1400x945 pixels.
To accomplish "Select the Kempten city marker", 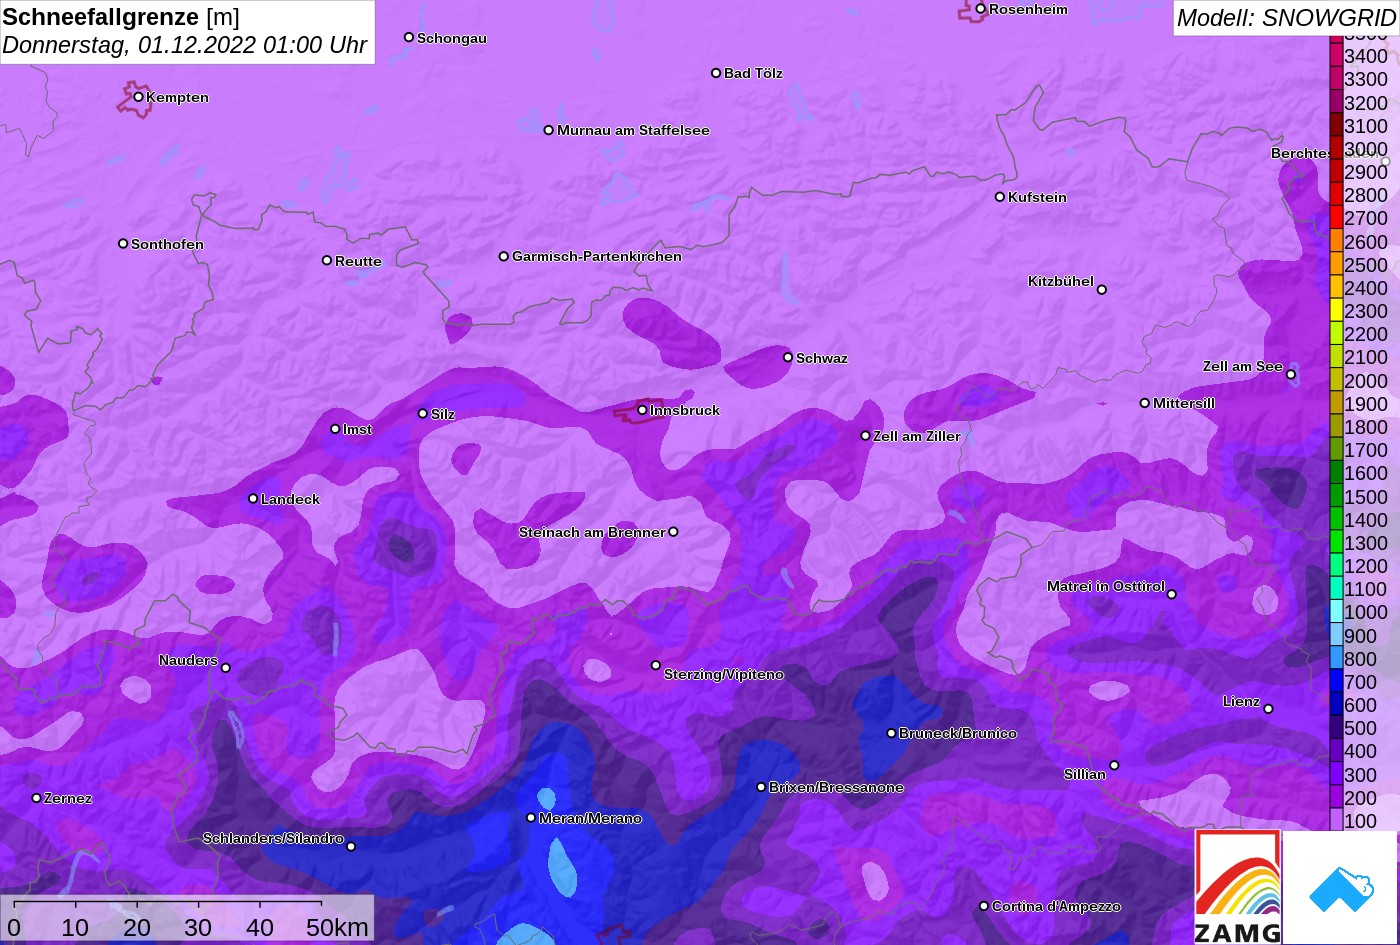I will pyautogui.click(x=139, y=97).
